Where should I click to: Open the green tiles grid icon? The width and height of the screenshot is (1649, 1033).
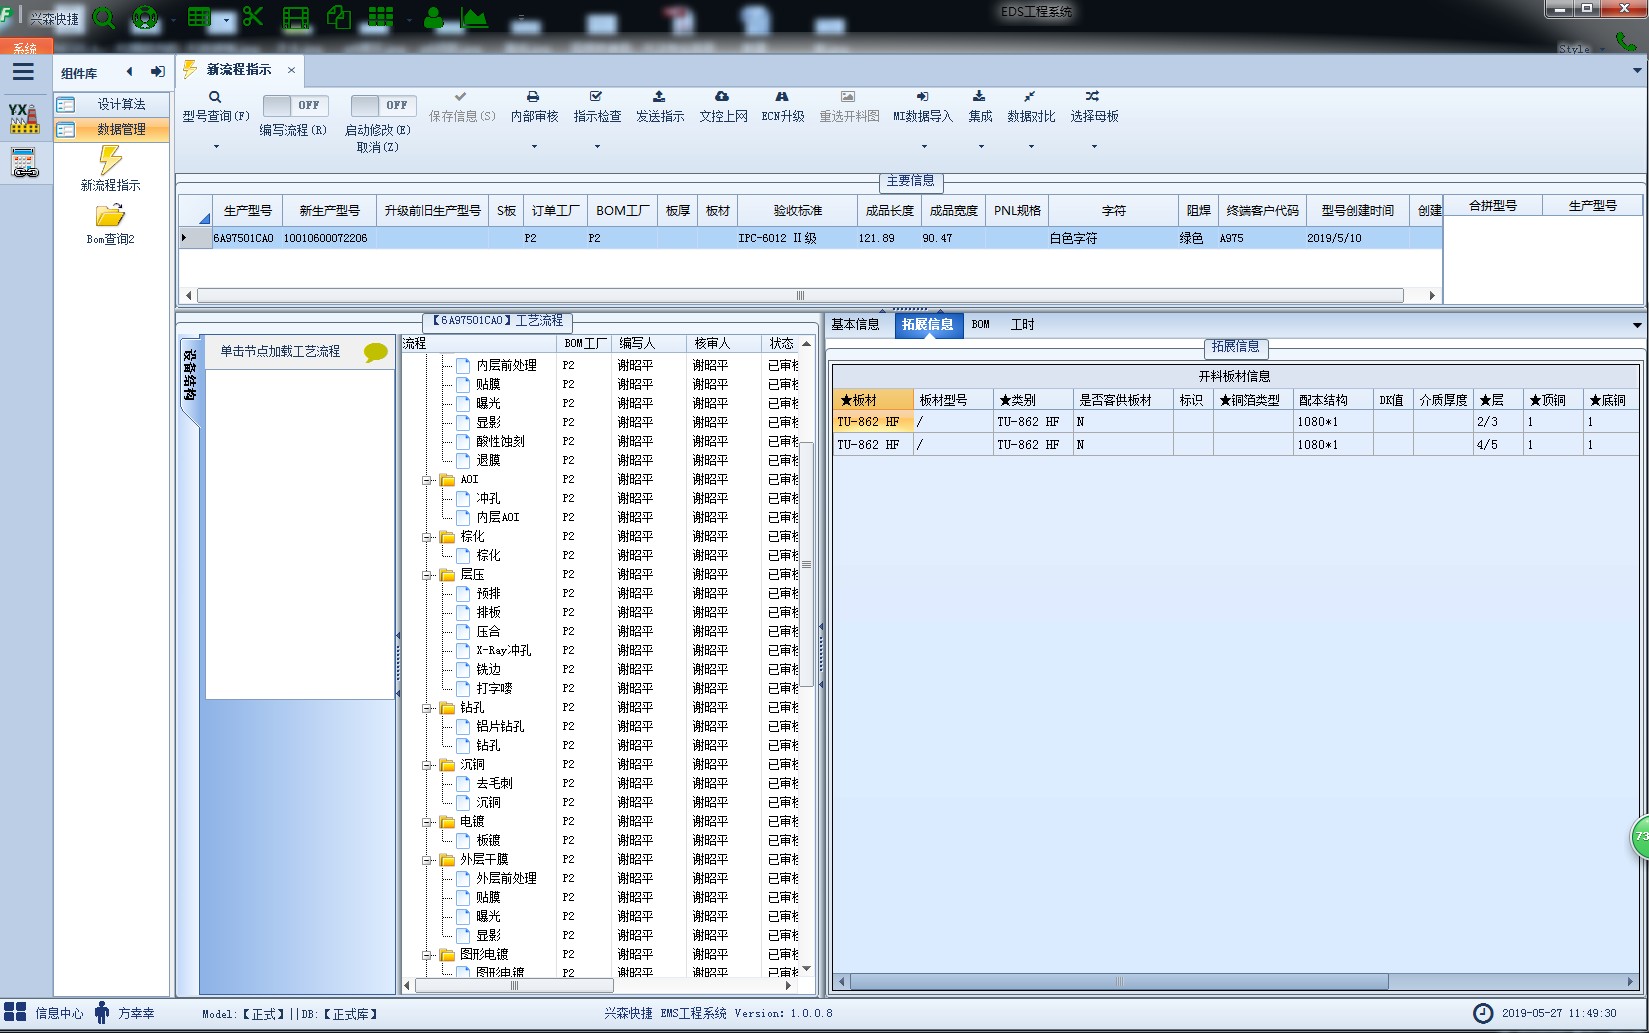click(x=381, y=17)
